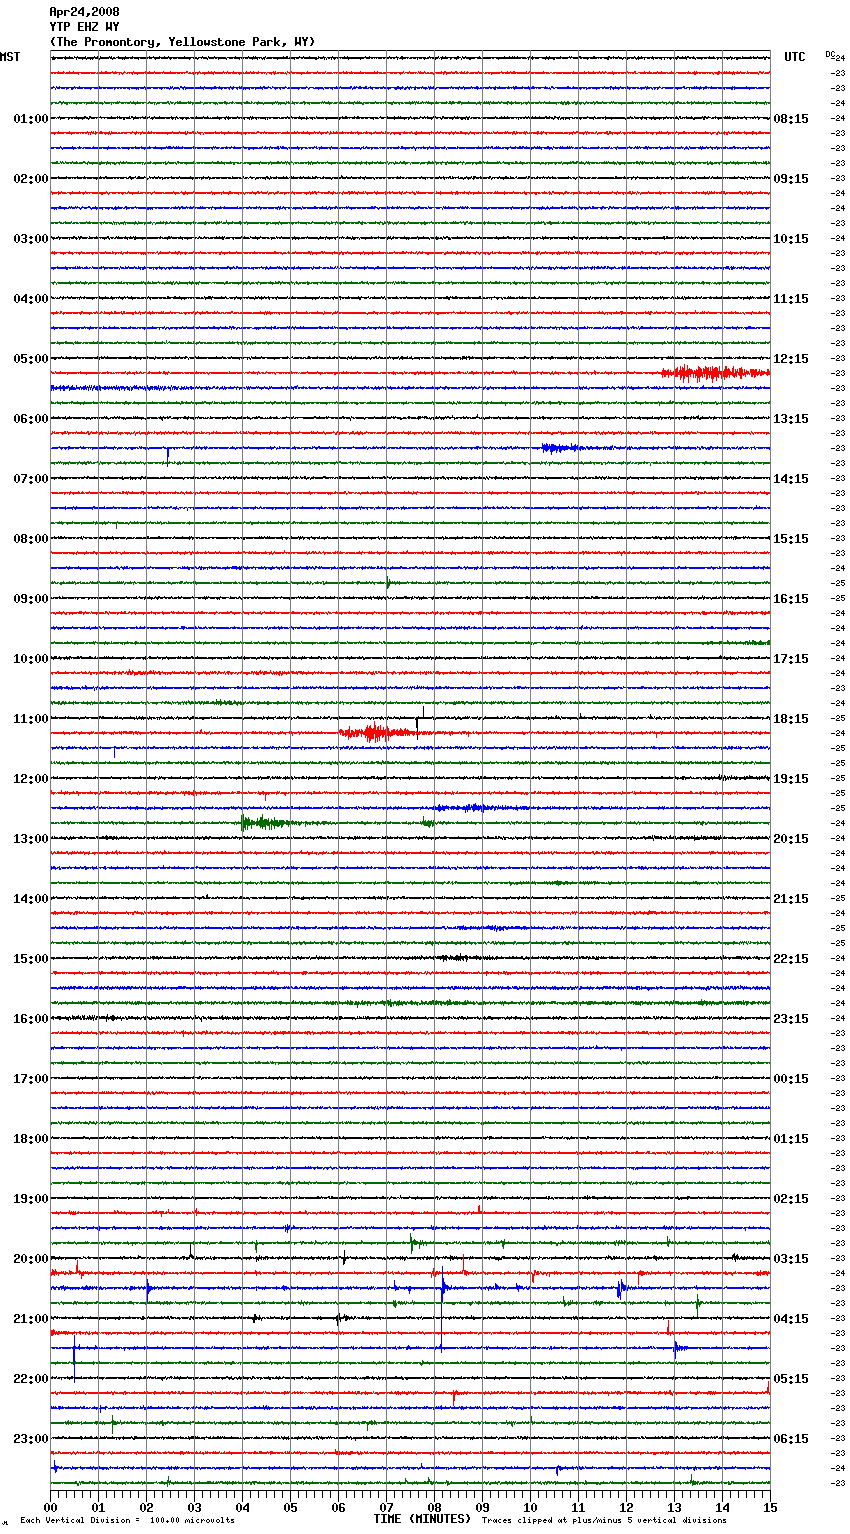Screen dimensions: 850x1534
Task: Select the 03:00 MST hour label
Action: 30,239
